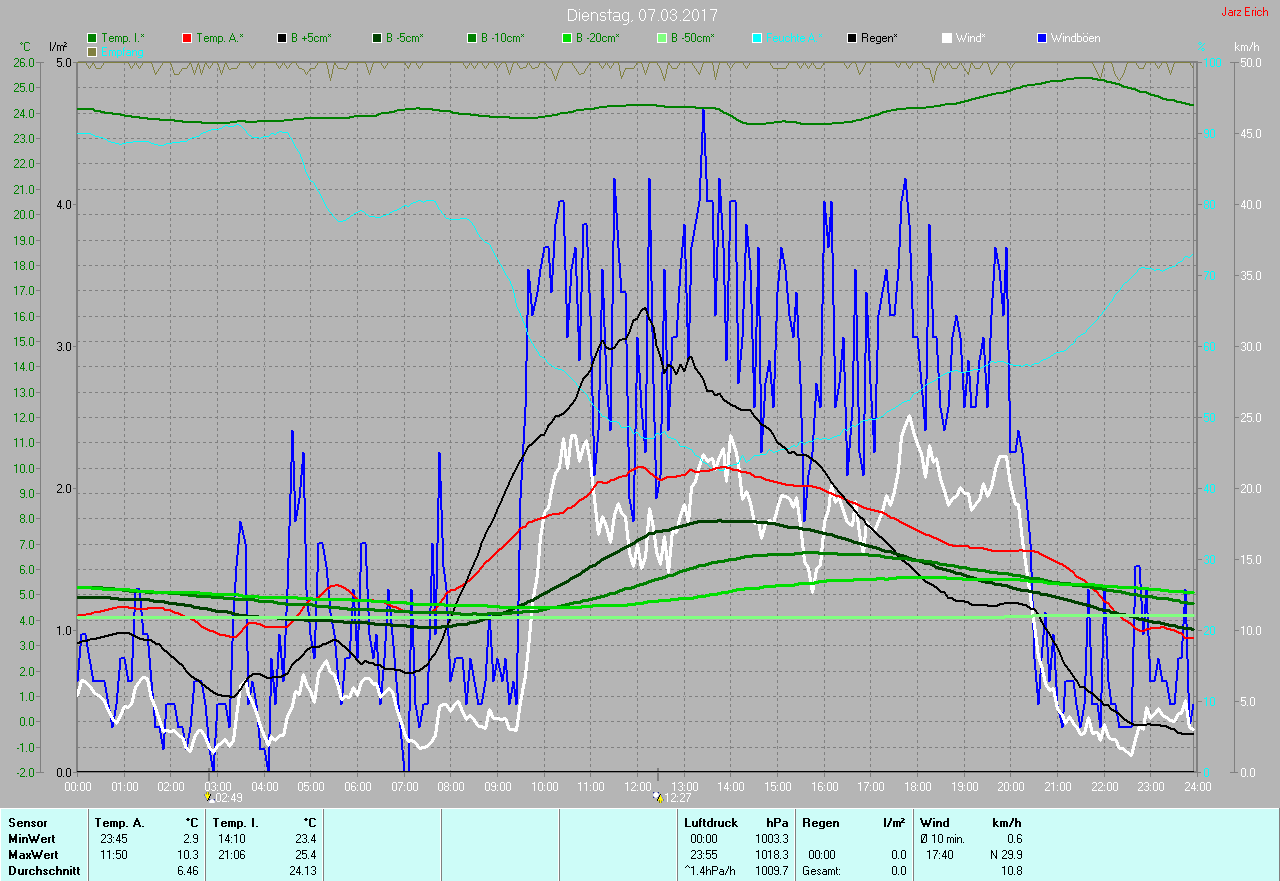Toggle the B -10cm legend entry

[x=473, y=38]
